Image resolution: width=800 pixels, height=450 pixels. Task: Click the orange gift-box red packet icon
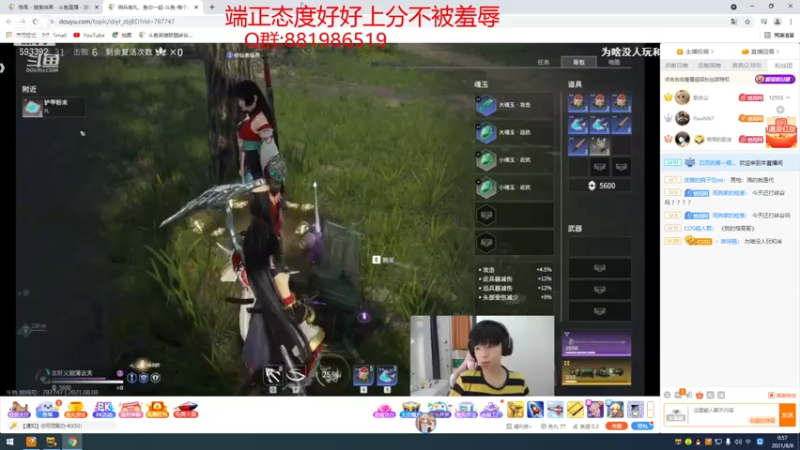[157, 409]
